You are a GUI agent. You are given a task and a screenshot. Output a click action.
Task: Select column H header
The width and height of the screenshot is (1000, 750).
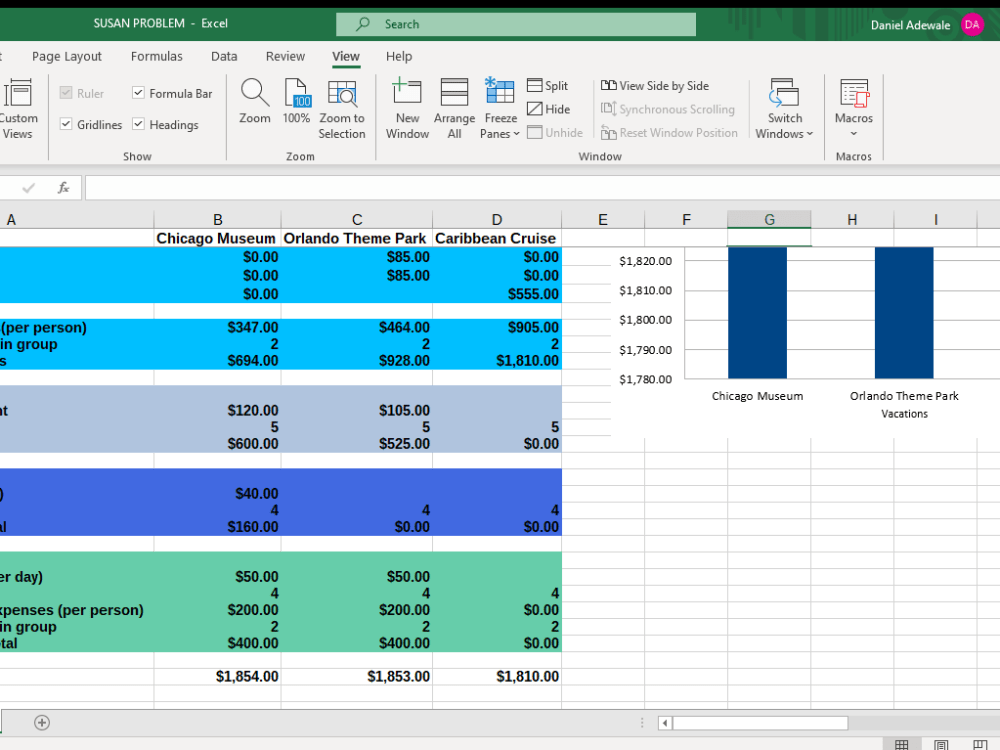pos(852,219)
